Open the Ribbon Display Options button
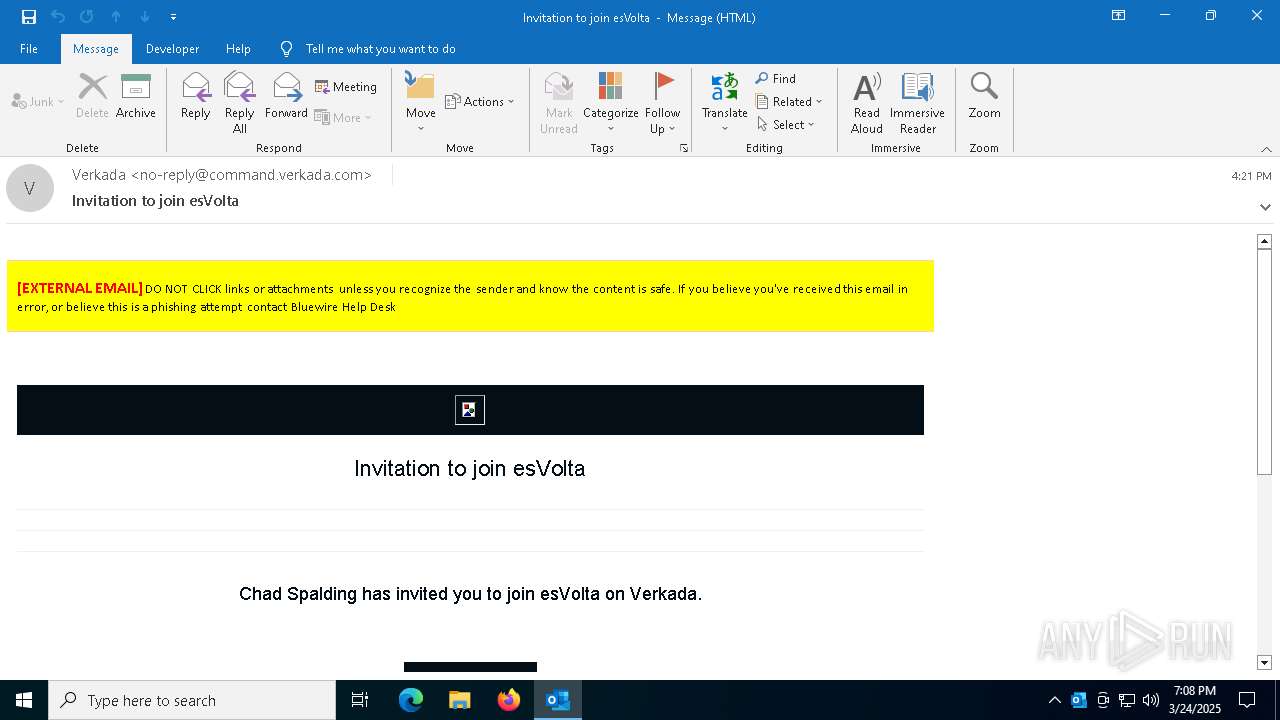Screen dimensions: 1280x720 pos(1119,16)
